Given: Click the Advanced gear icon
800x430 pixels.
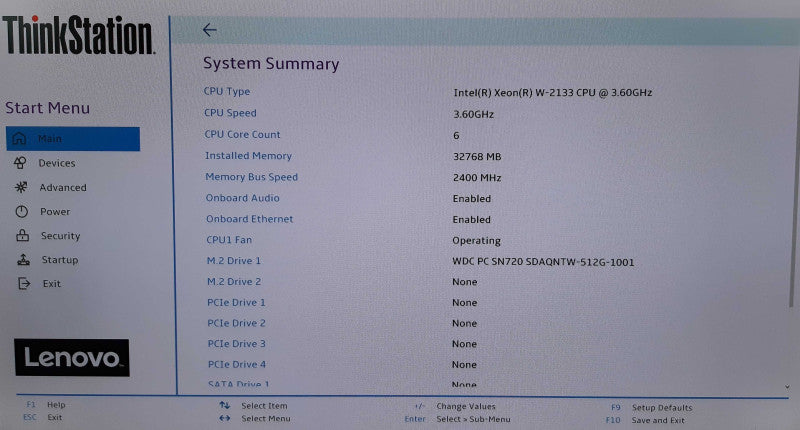Looking at the screenshot, I should [21, 187].
